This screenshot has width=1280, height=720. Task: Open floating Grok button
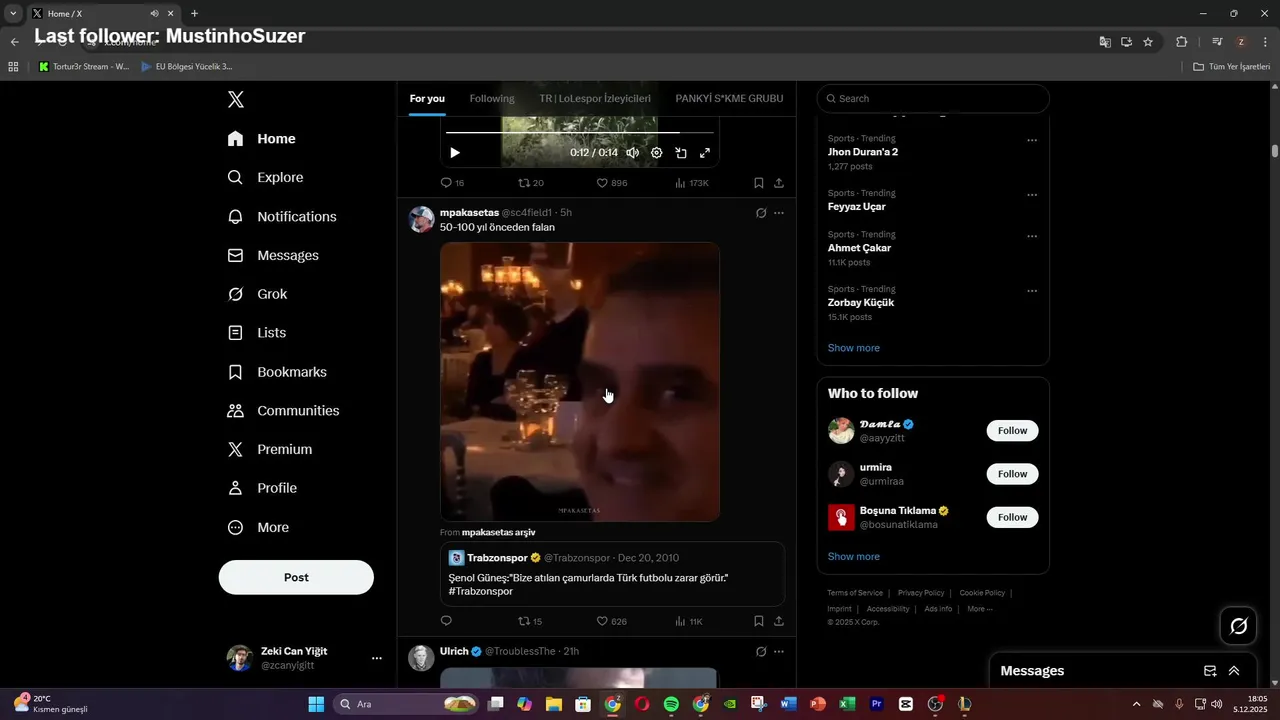click(x=1238, y=626)
